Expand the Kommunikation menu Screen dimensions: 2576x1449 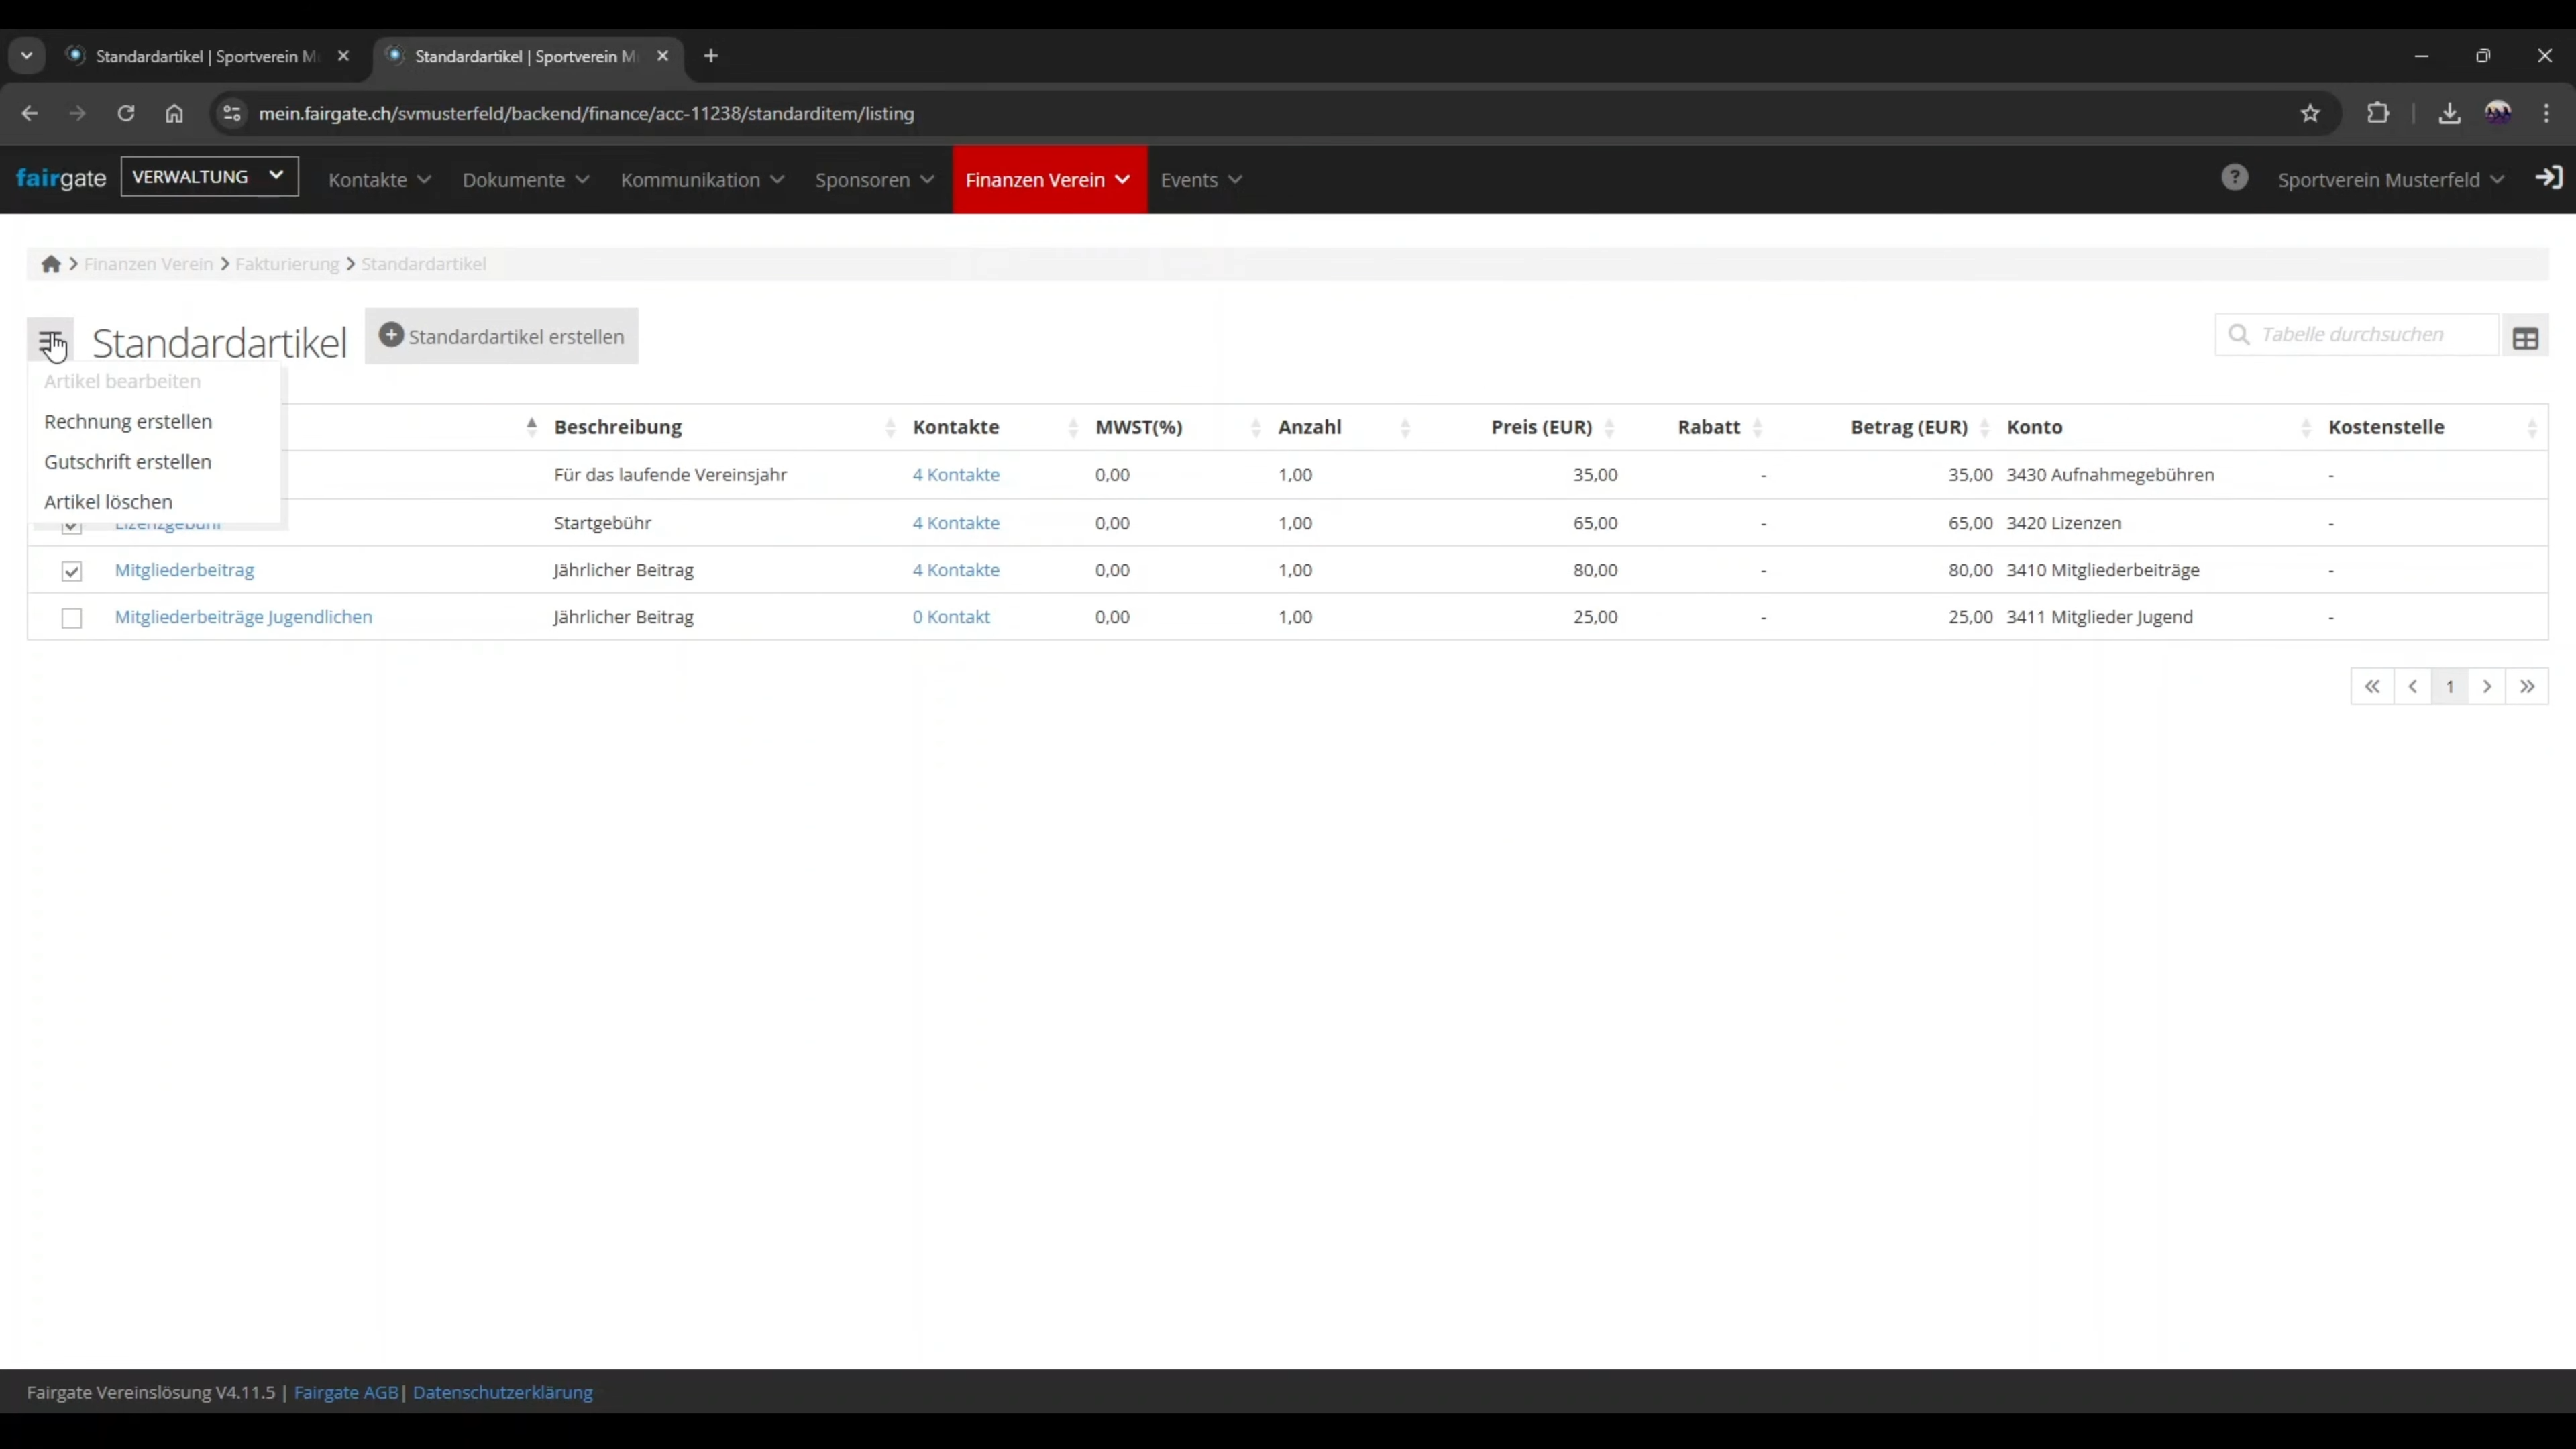point(702,180)
